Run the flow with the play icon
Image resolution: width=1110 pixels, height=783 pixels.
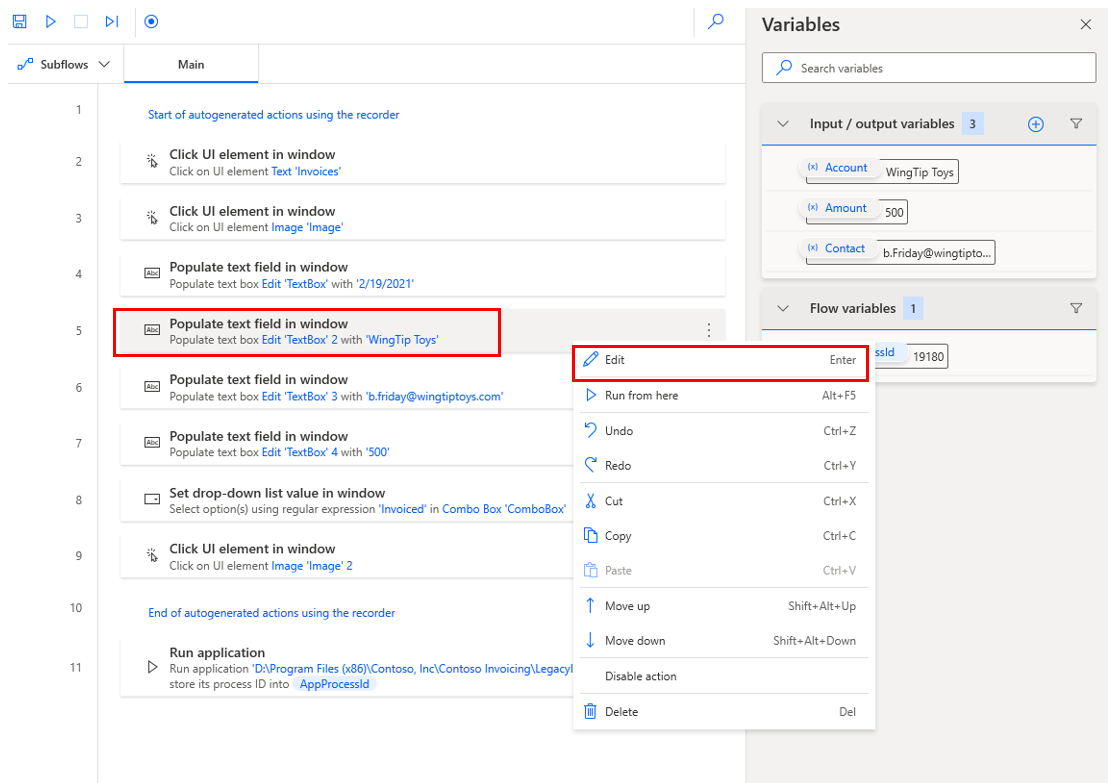coord(50,21)
